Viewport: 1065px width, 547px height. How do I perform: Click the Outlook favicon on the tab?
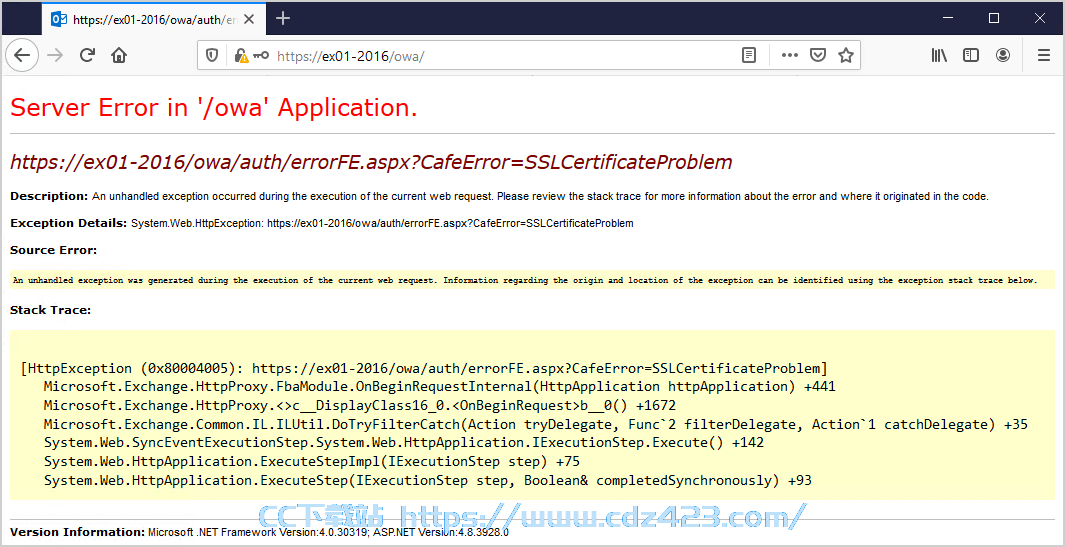tap(59, 19)
